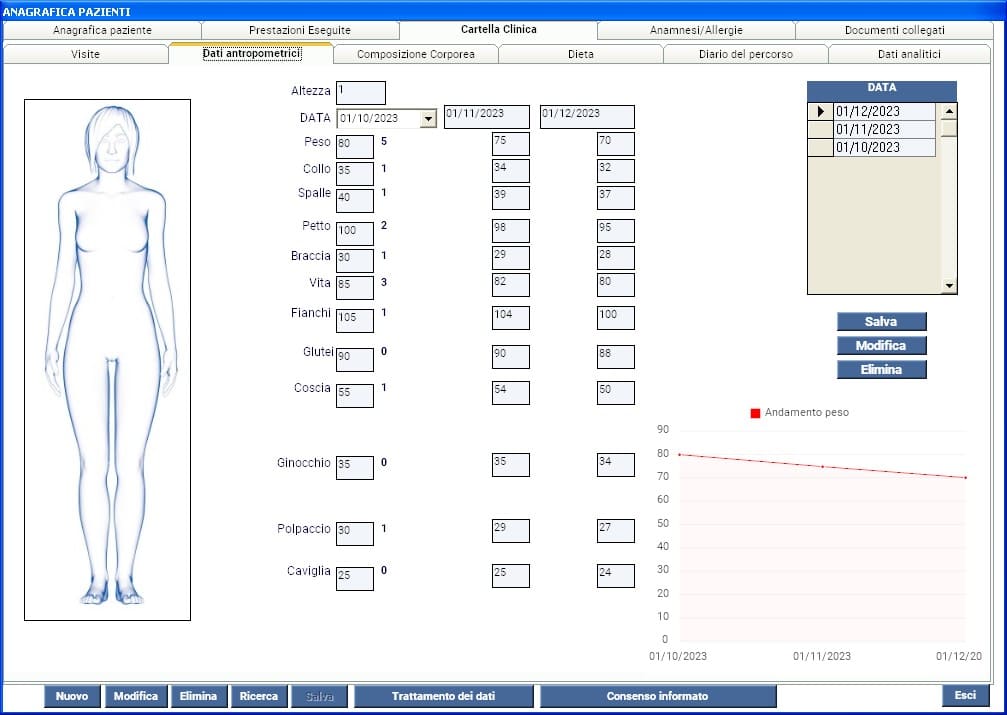Open the DATA combo box dropdown arrow
The height and width of the screenshot is (715, 1007).
428,118
